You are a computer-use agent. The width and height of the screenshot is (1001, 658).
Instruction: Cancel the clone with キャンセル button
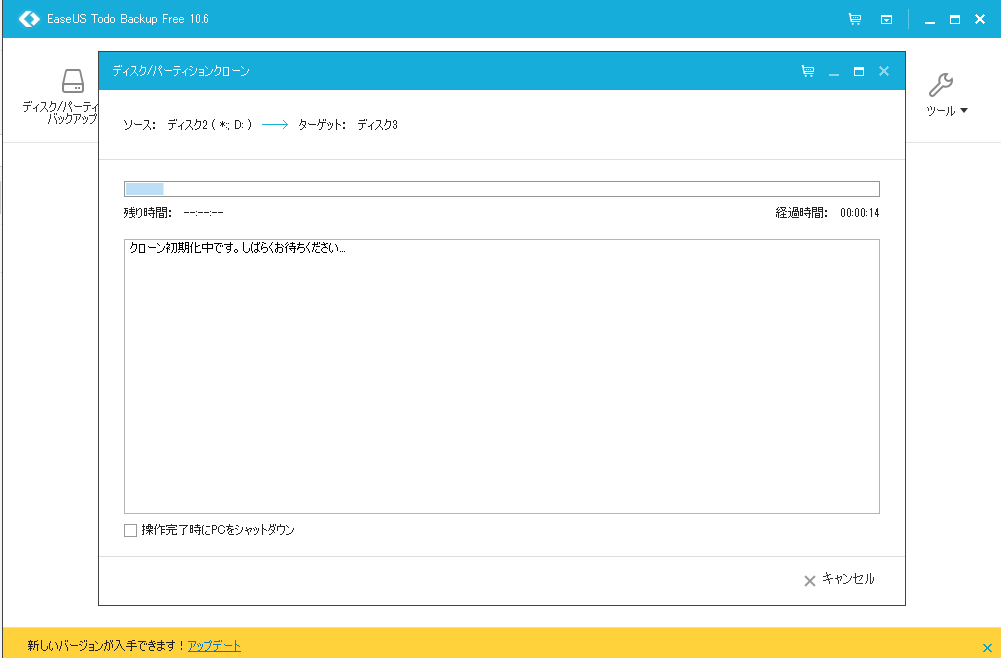coord(839,579)
